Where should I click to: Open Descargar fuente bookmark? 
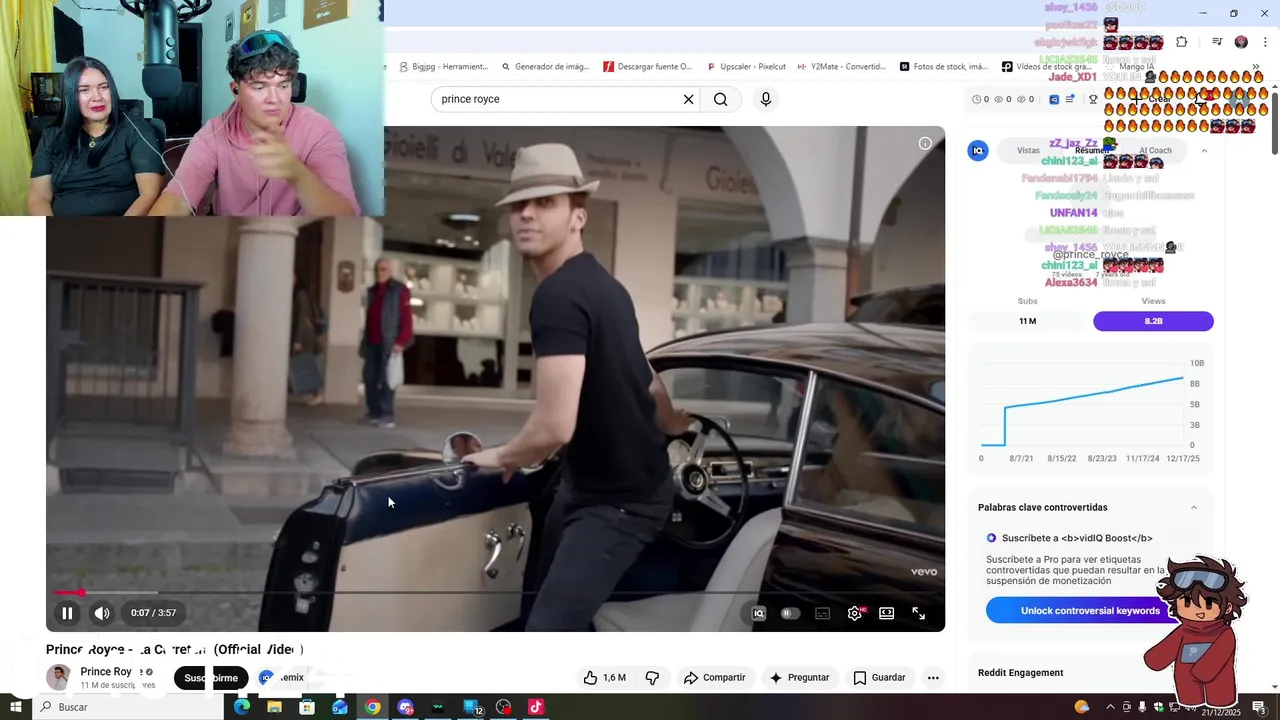pyautogui.click(x=647, y=67)
